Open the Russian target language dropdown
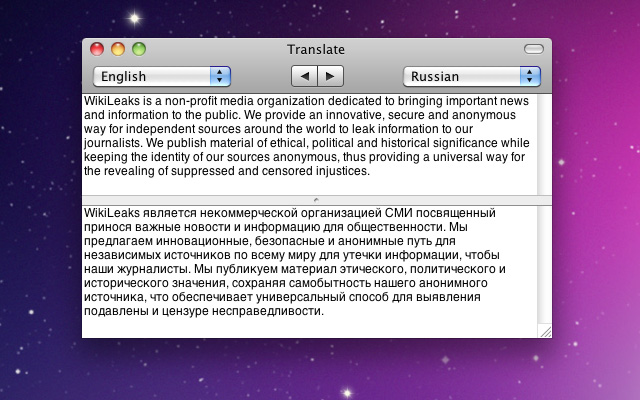The image size is (640, 400). point(471,76)
